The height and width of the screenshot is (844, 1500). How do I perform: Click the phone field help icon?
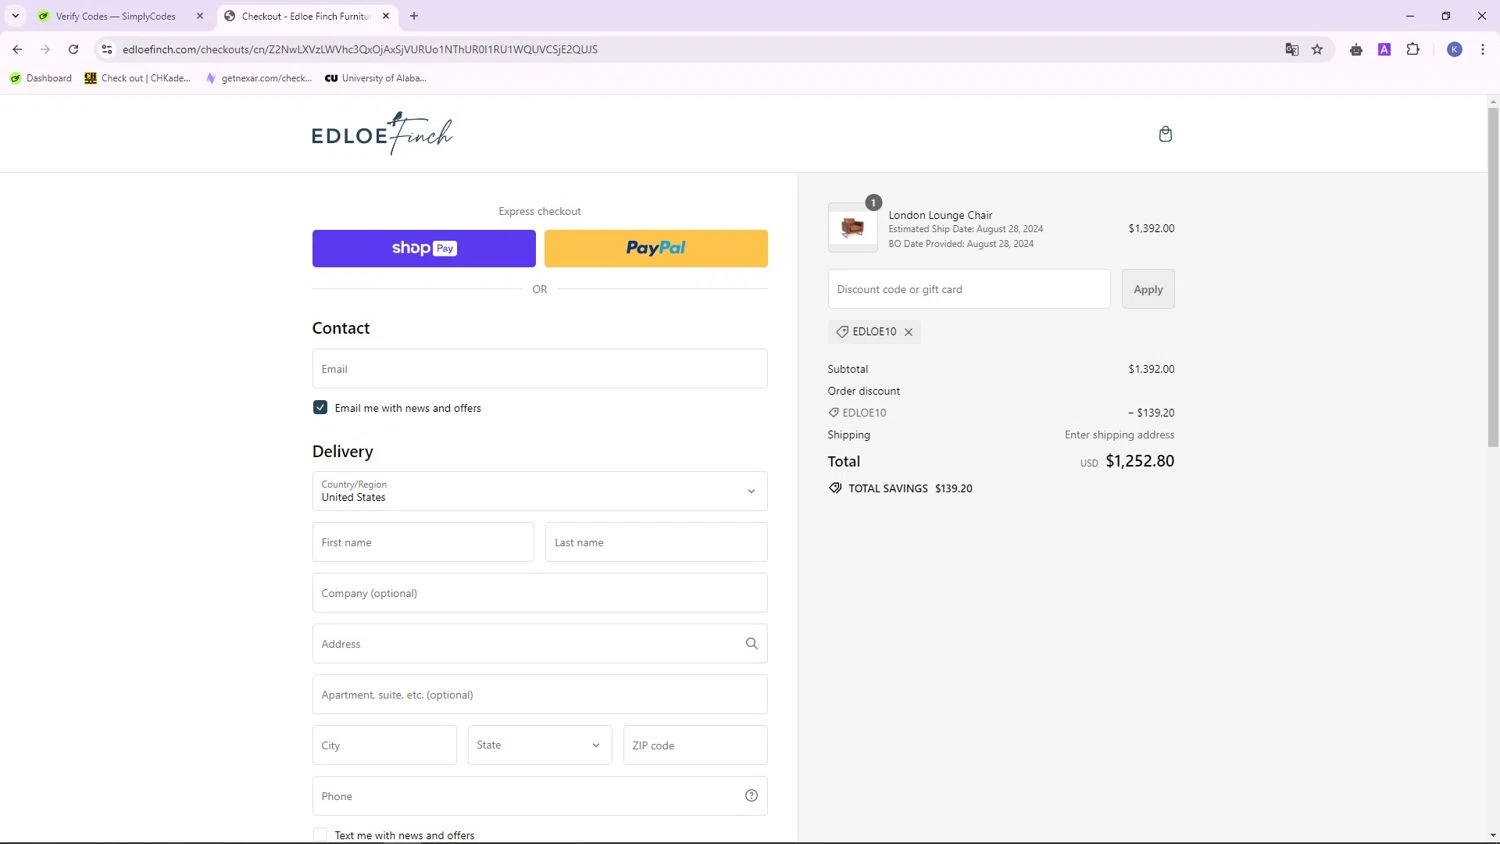tap(751, 796)
